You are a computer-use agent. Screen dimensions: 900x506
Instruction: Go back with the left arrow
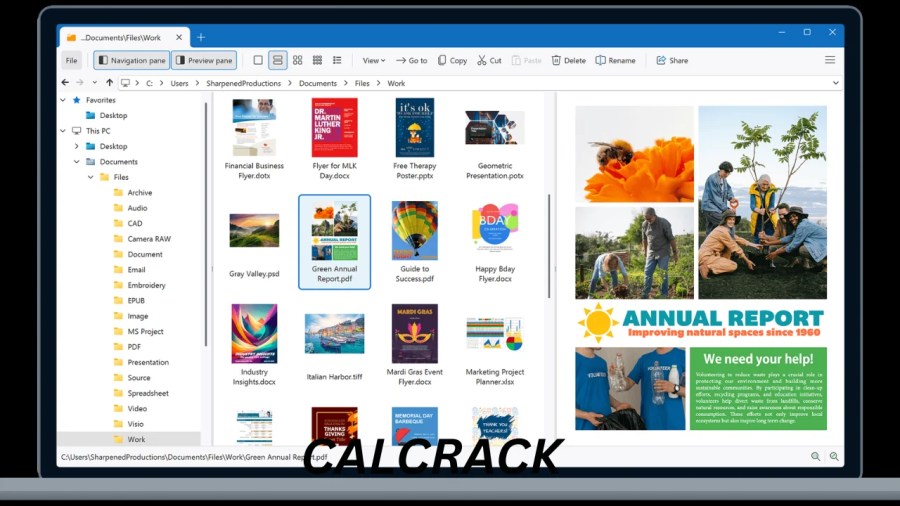click(65, 83)
